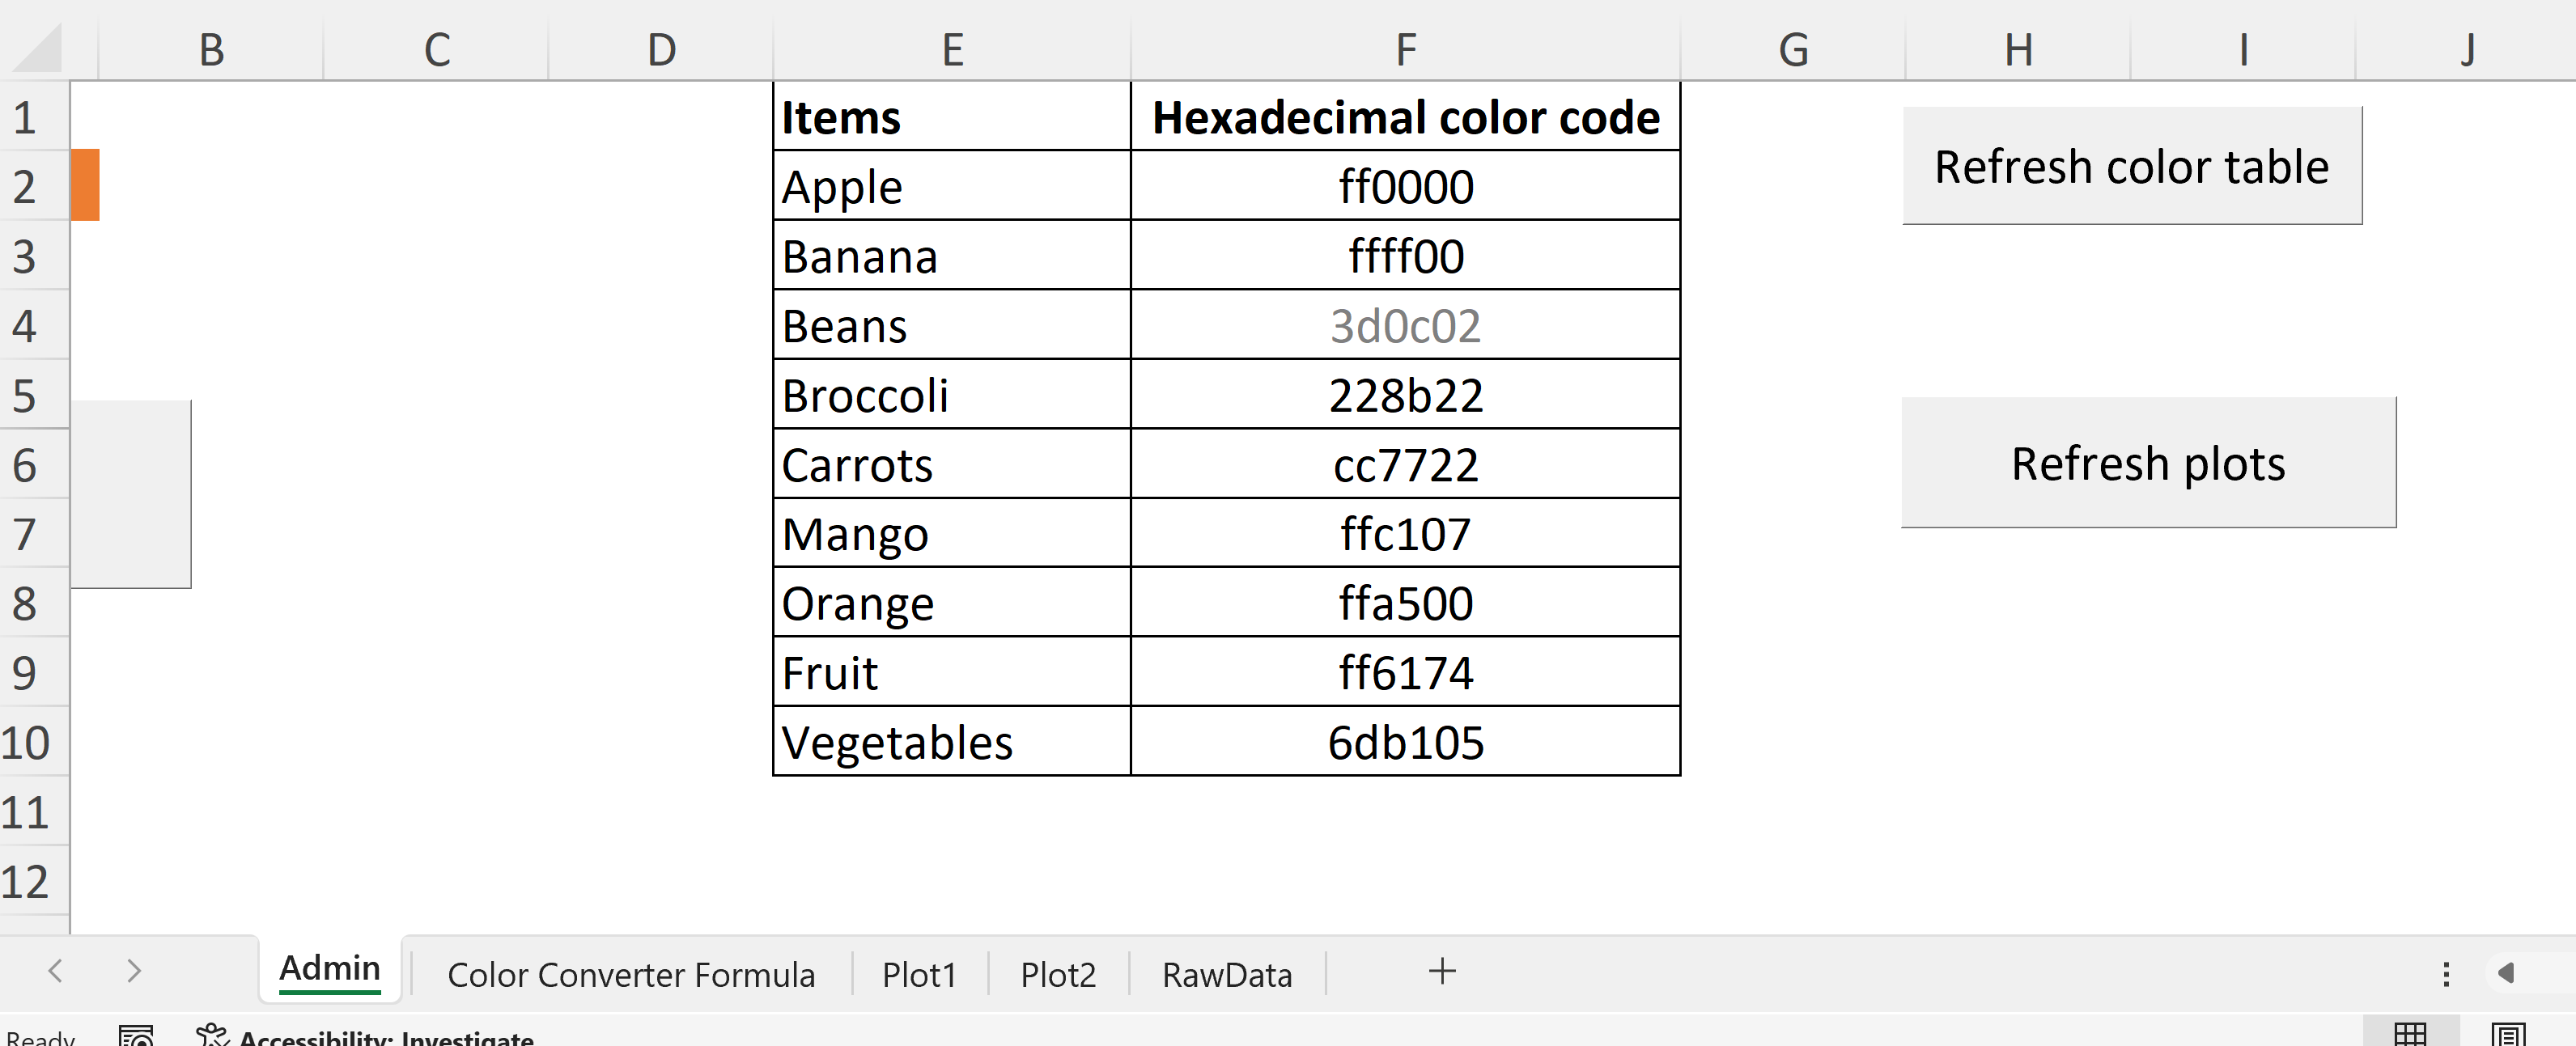Switch to Normal view icon
Viewport: 2576px width, 1046px height.
[x=2410, y=1034]
